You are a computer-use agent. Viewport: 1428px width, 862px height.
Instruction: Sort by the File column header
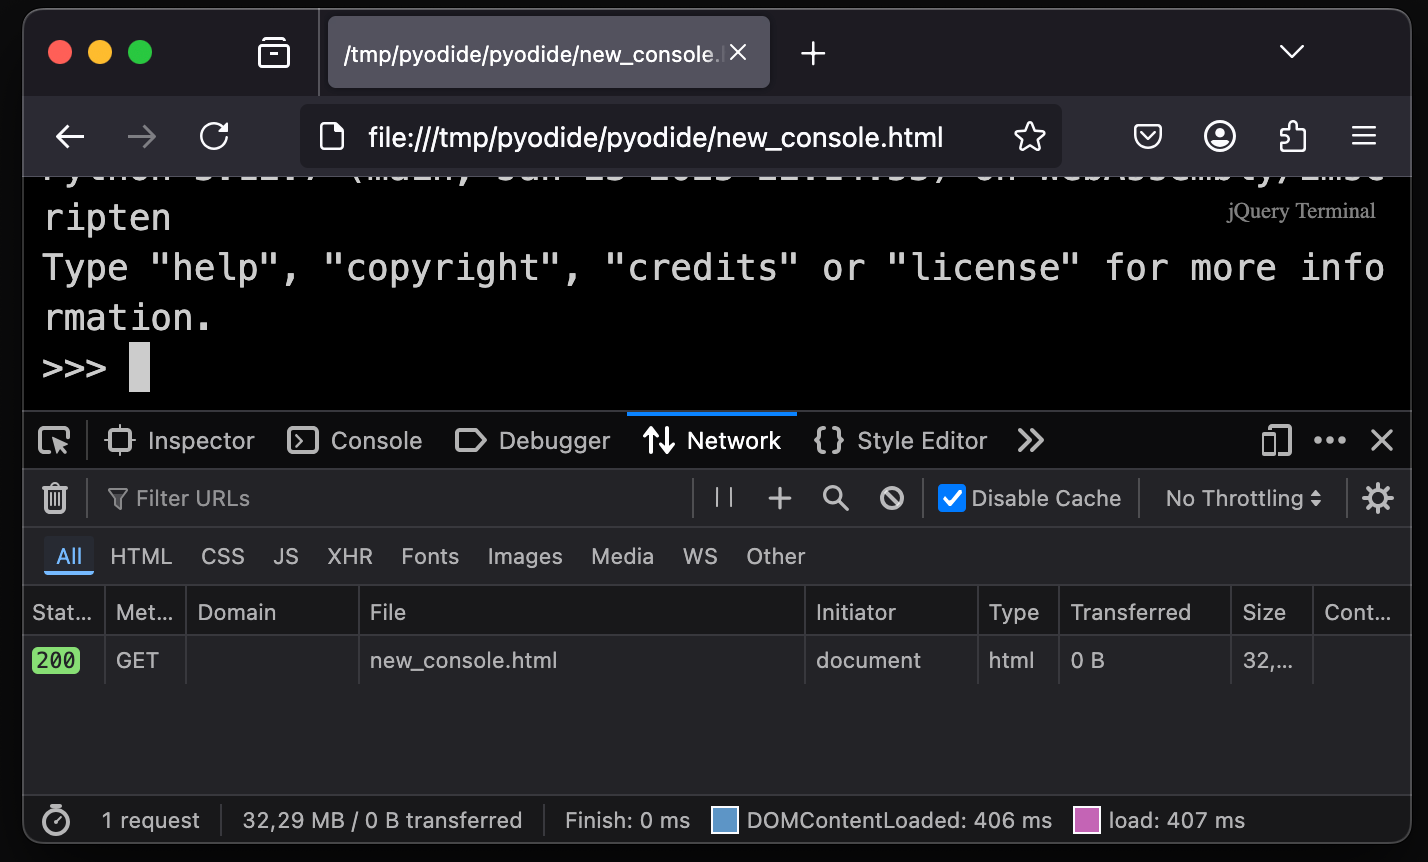(582, 612)
